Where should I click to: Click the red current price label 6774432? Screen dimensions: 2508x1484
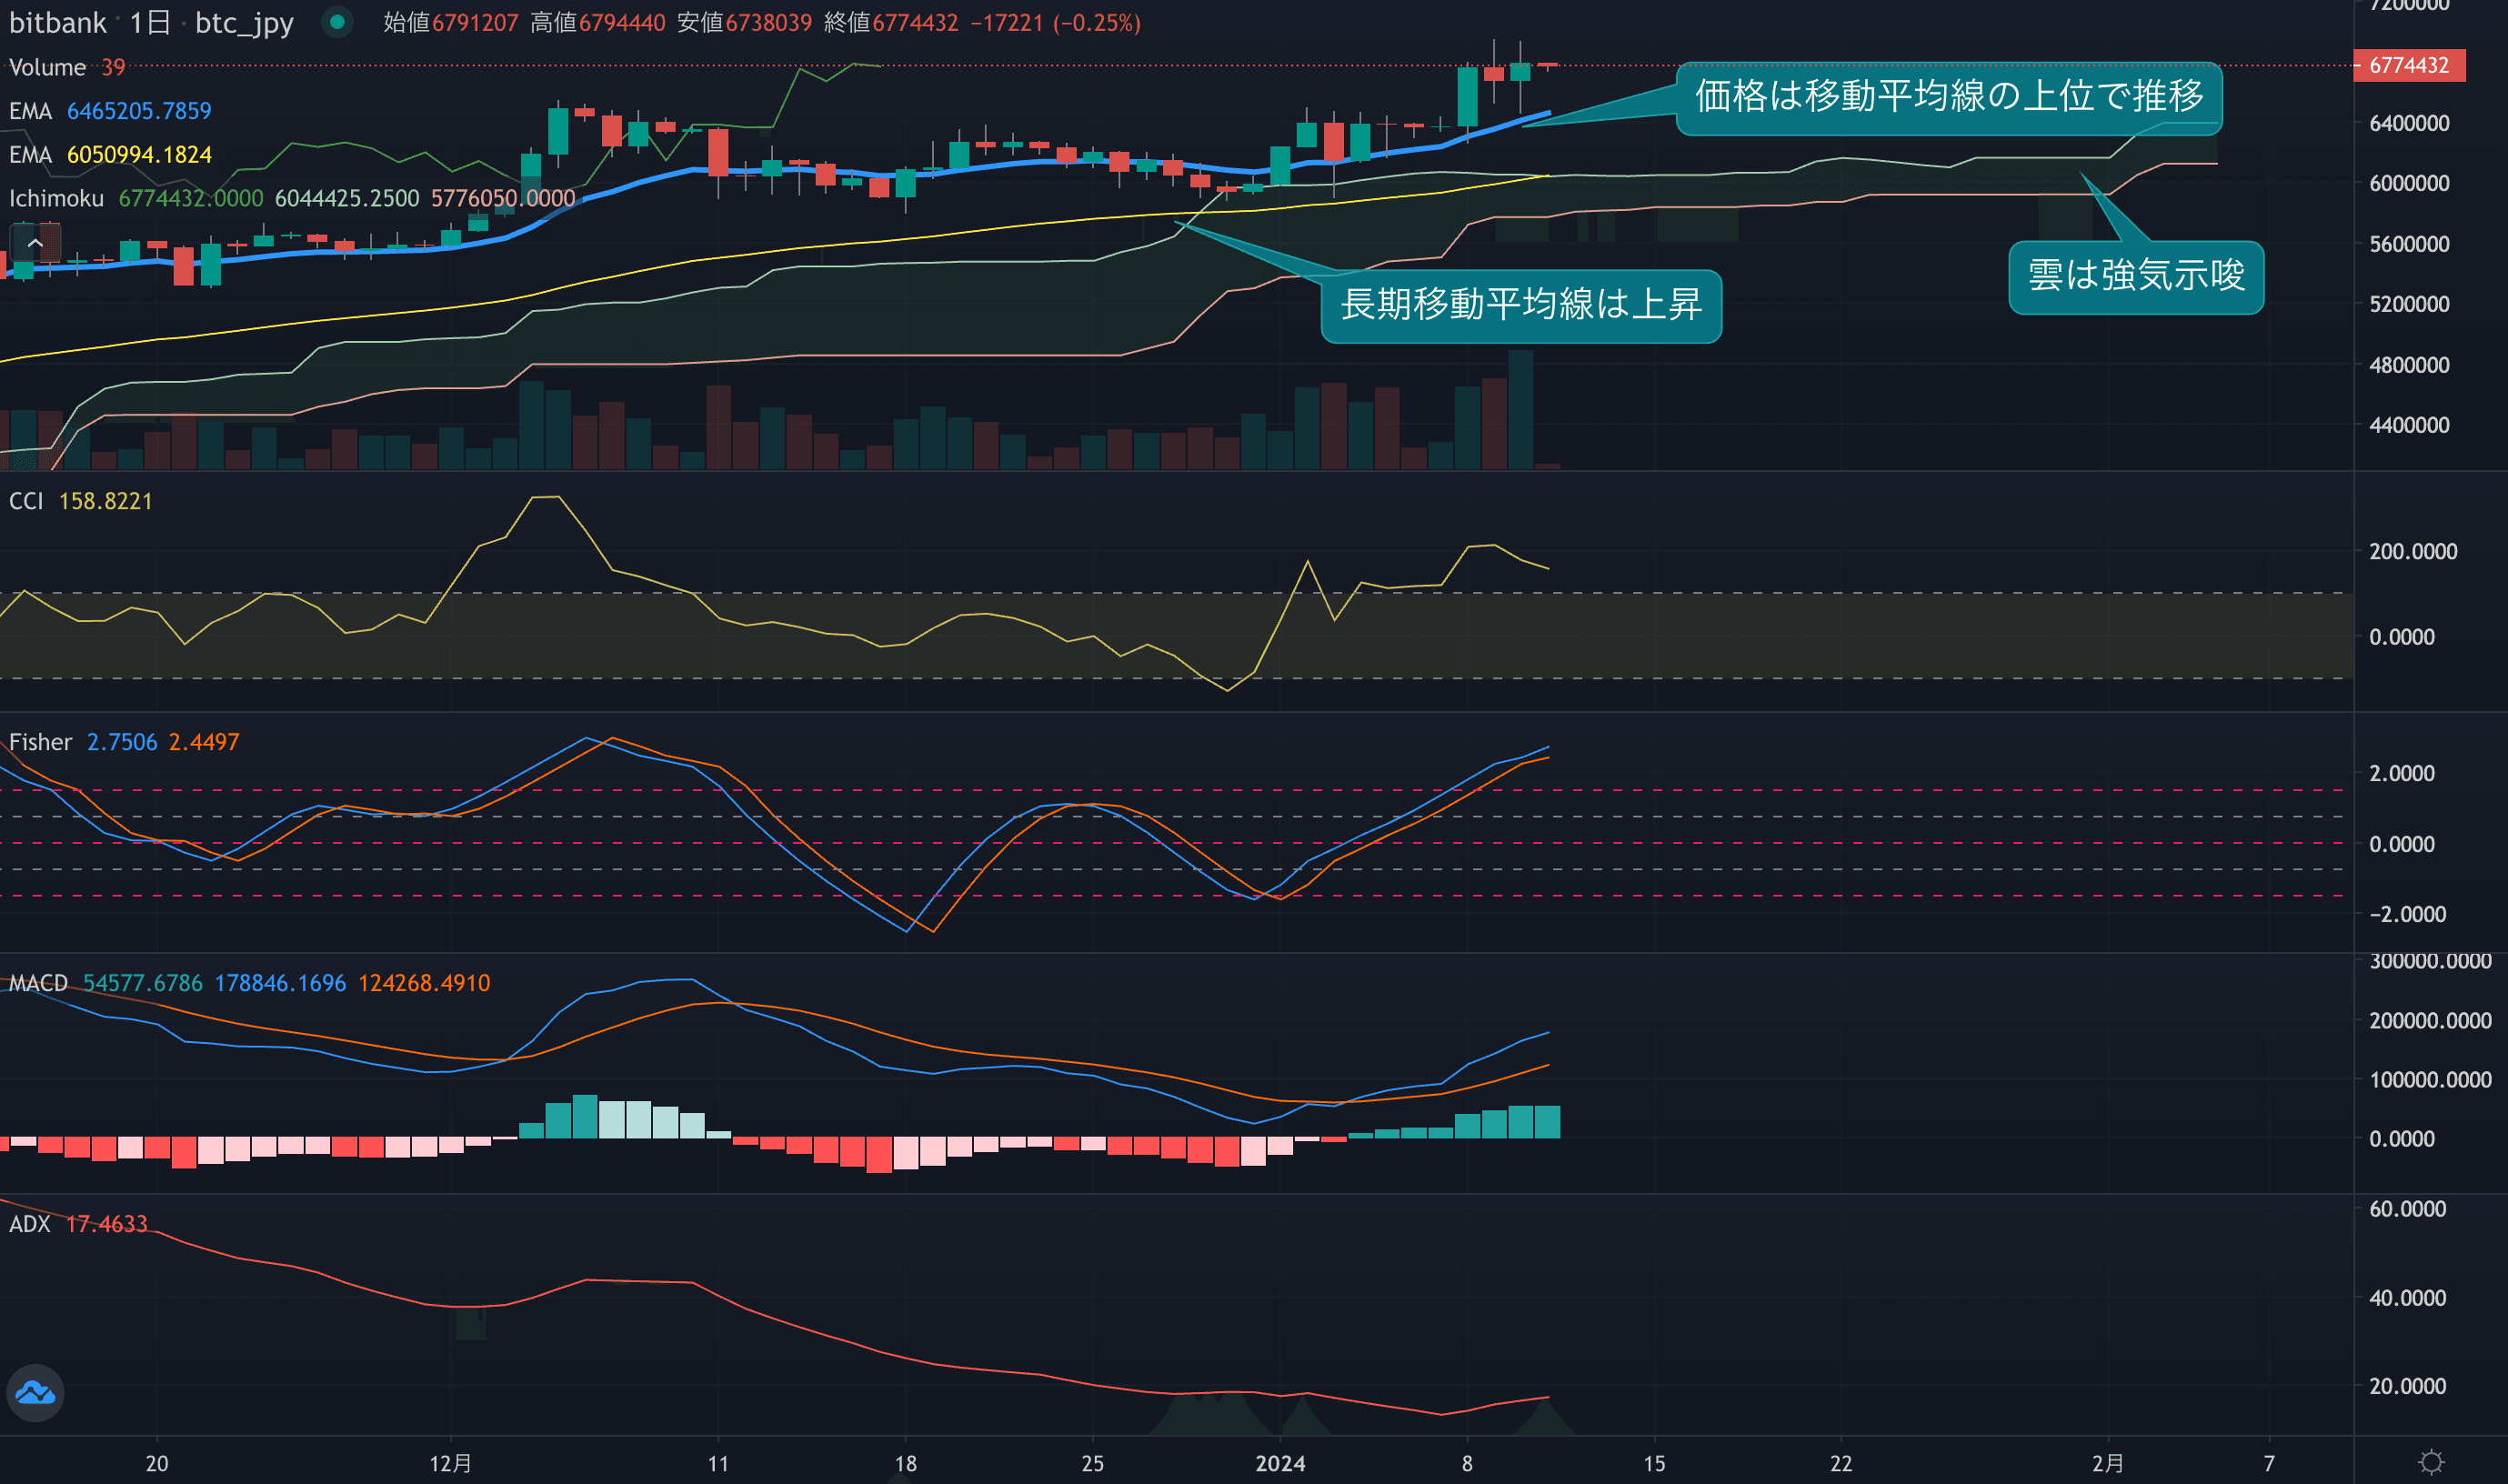[x=2408, y=66]
